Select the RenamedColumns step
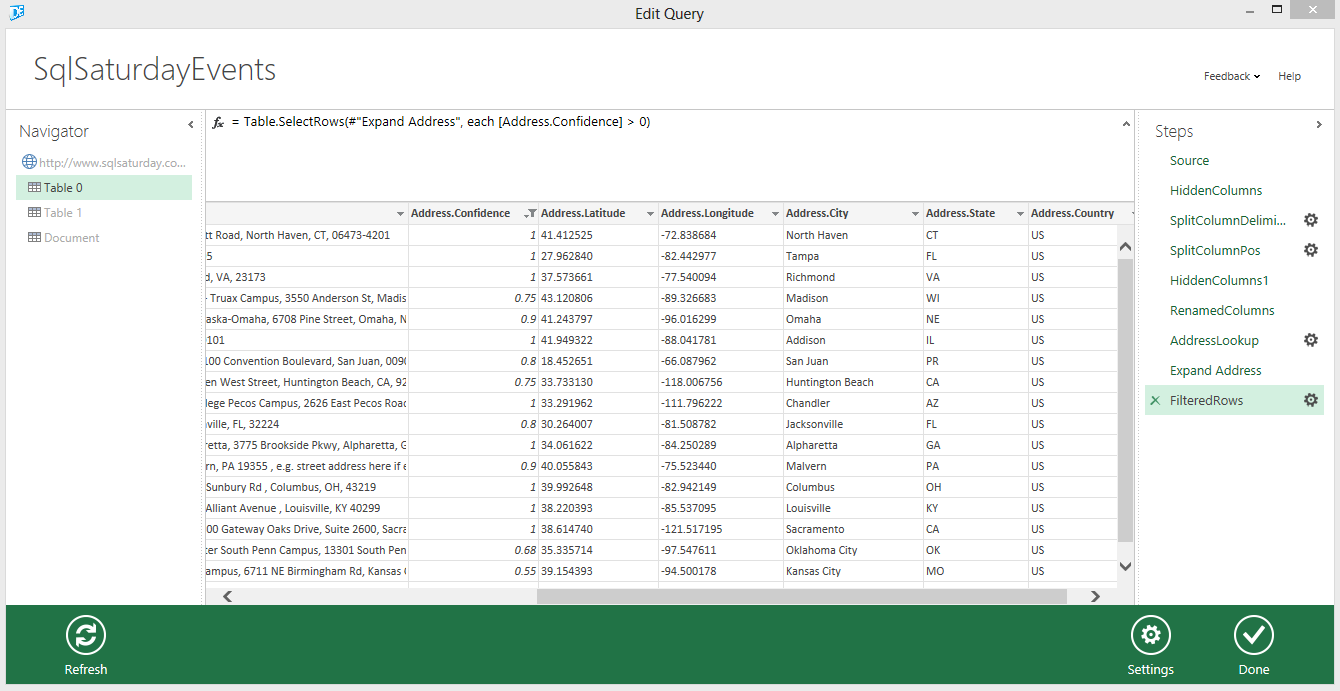Image resolution: width=1340 pixels, height=691 pixels. pos(1222,310)
